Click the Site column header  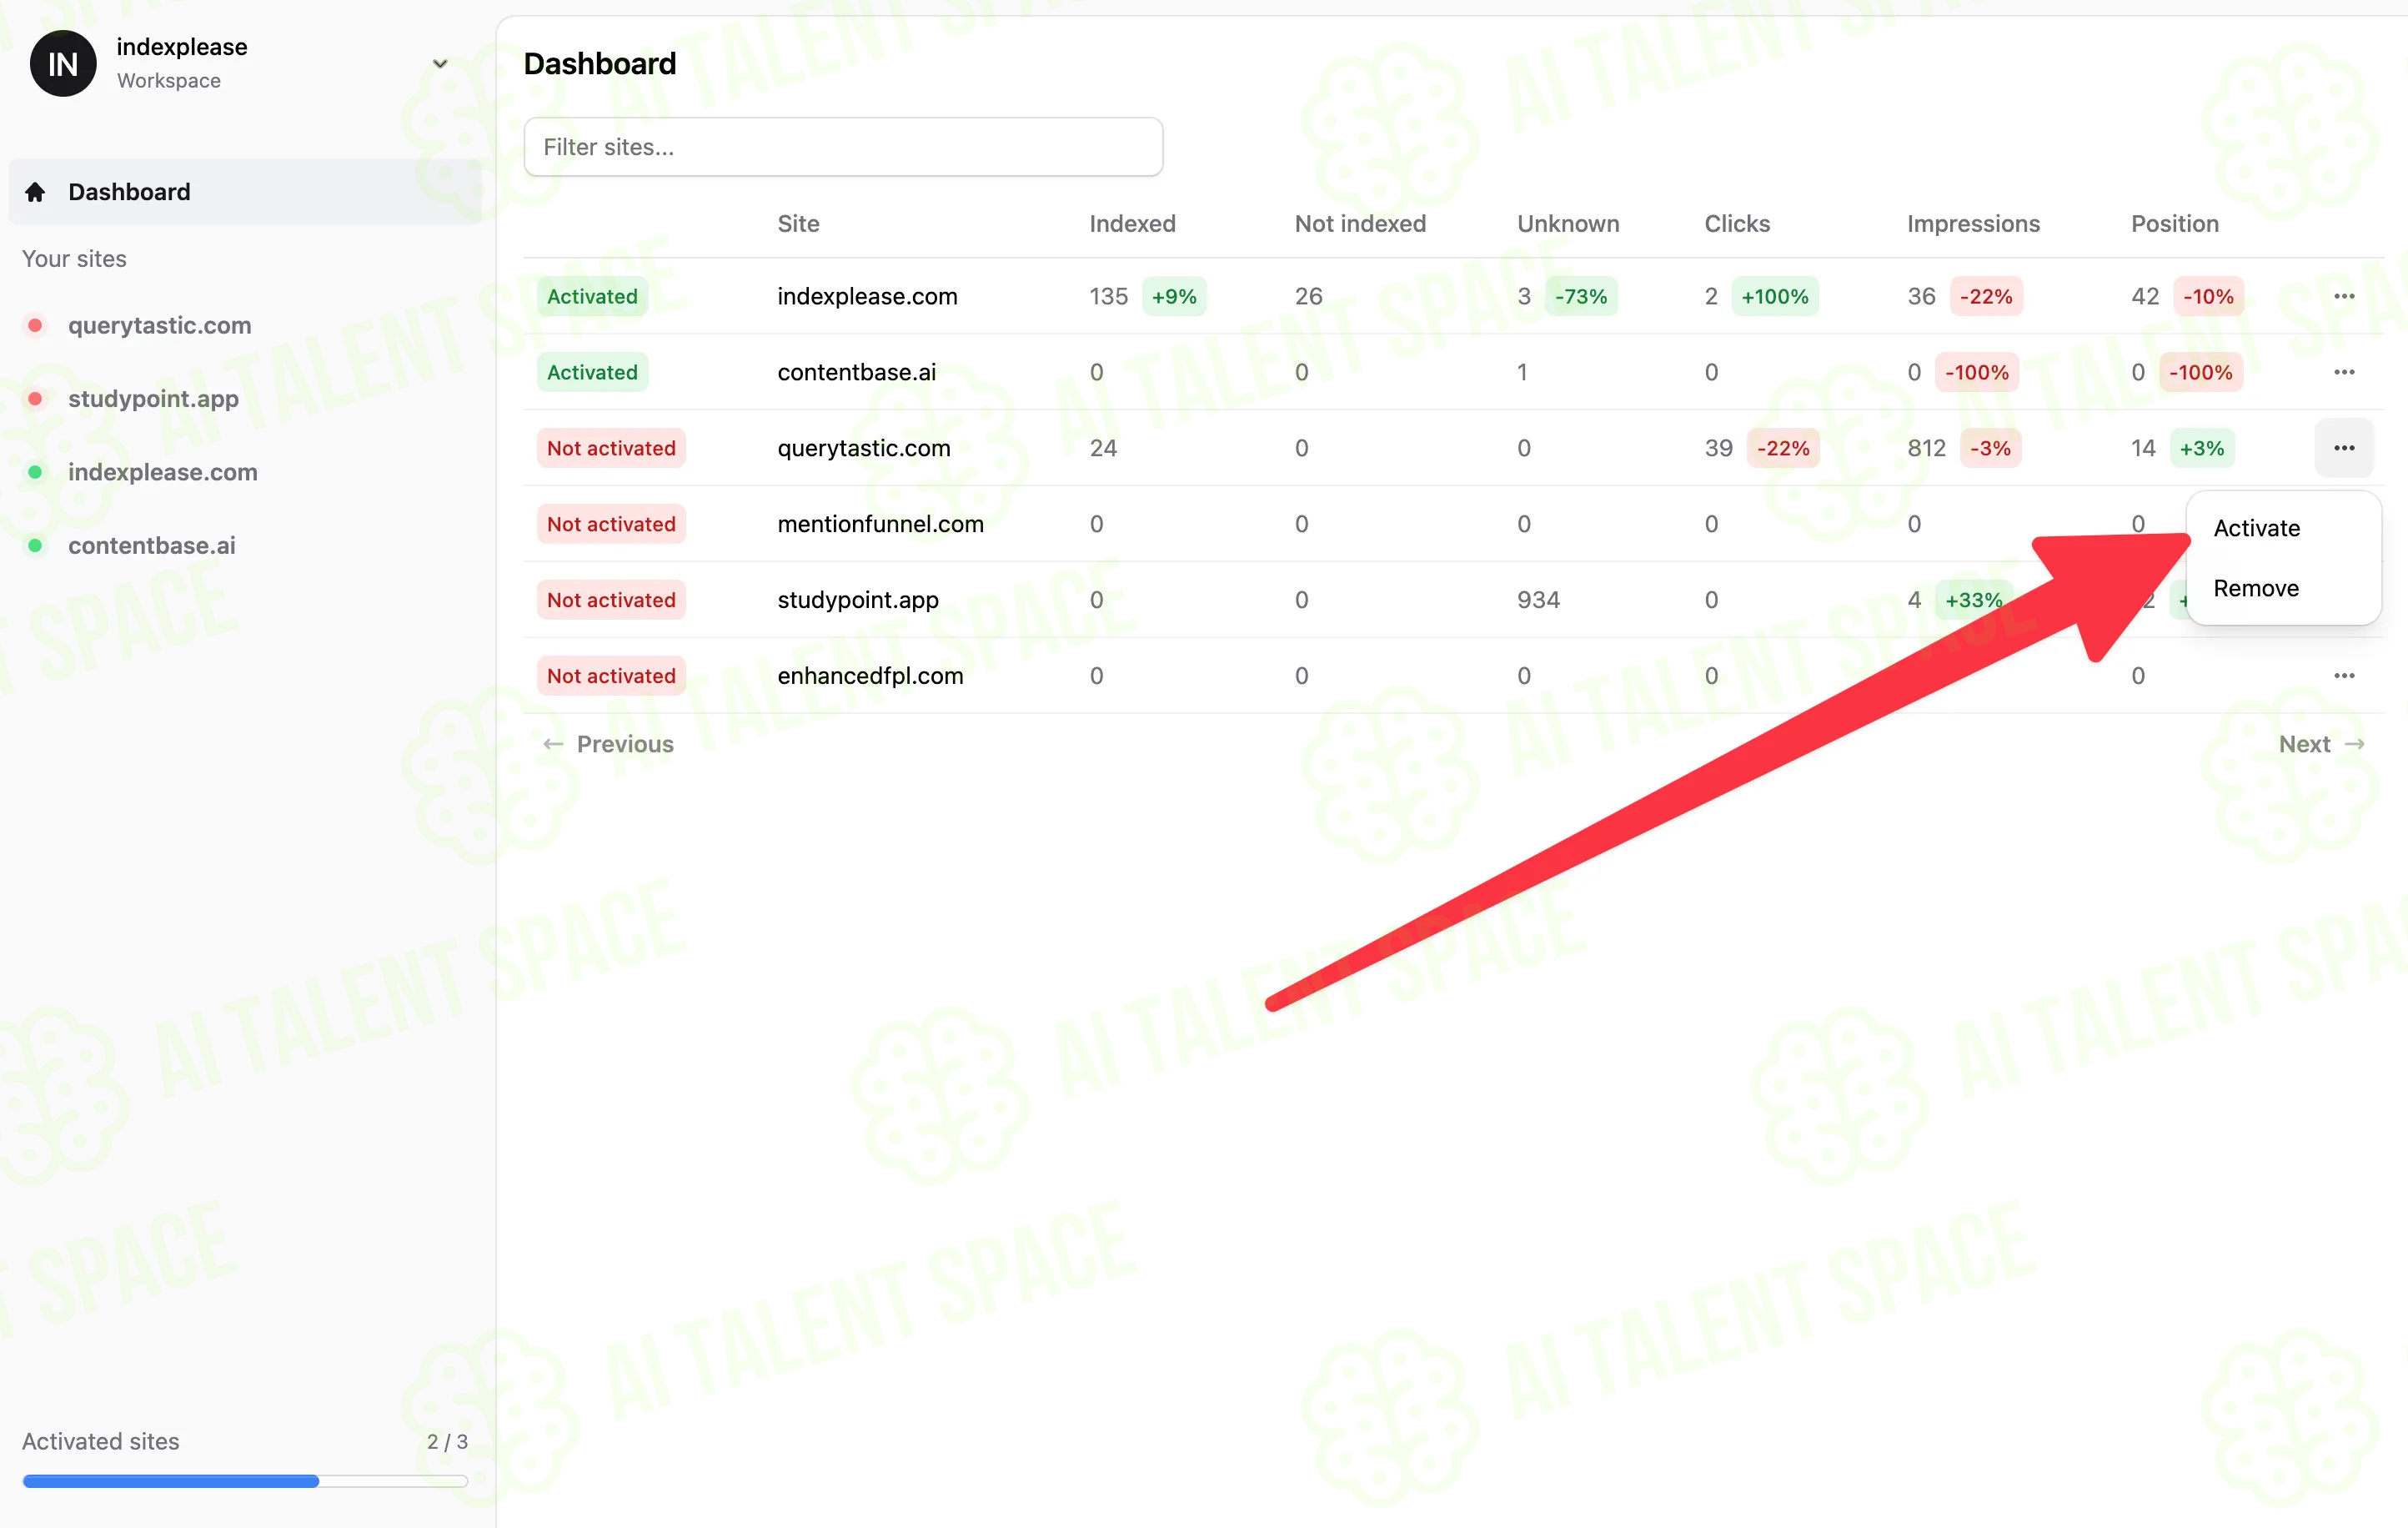(x=798, y=224)
